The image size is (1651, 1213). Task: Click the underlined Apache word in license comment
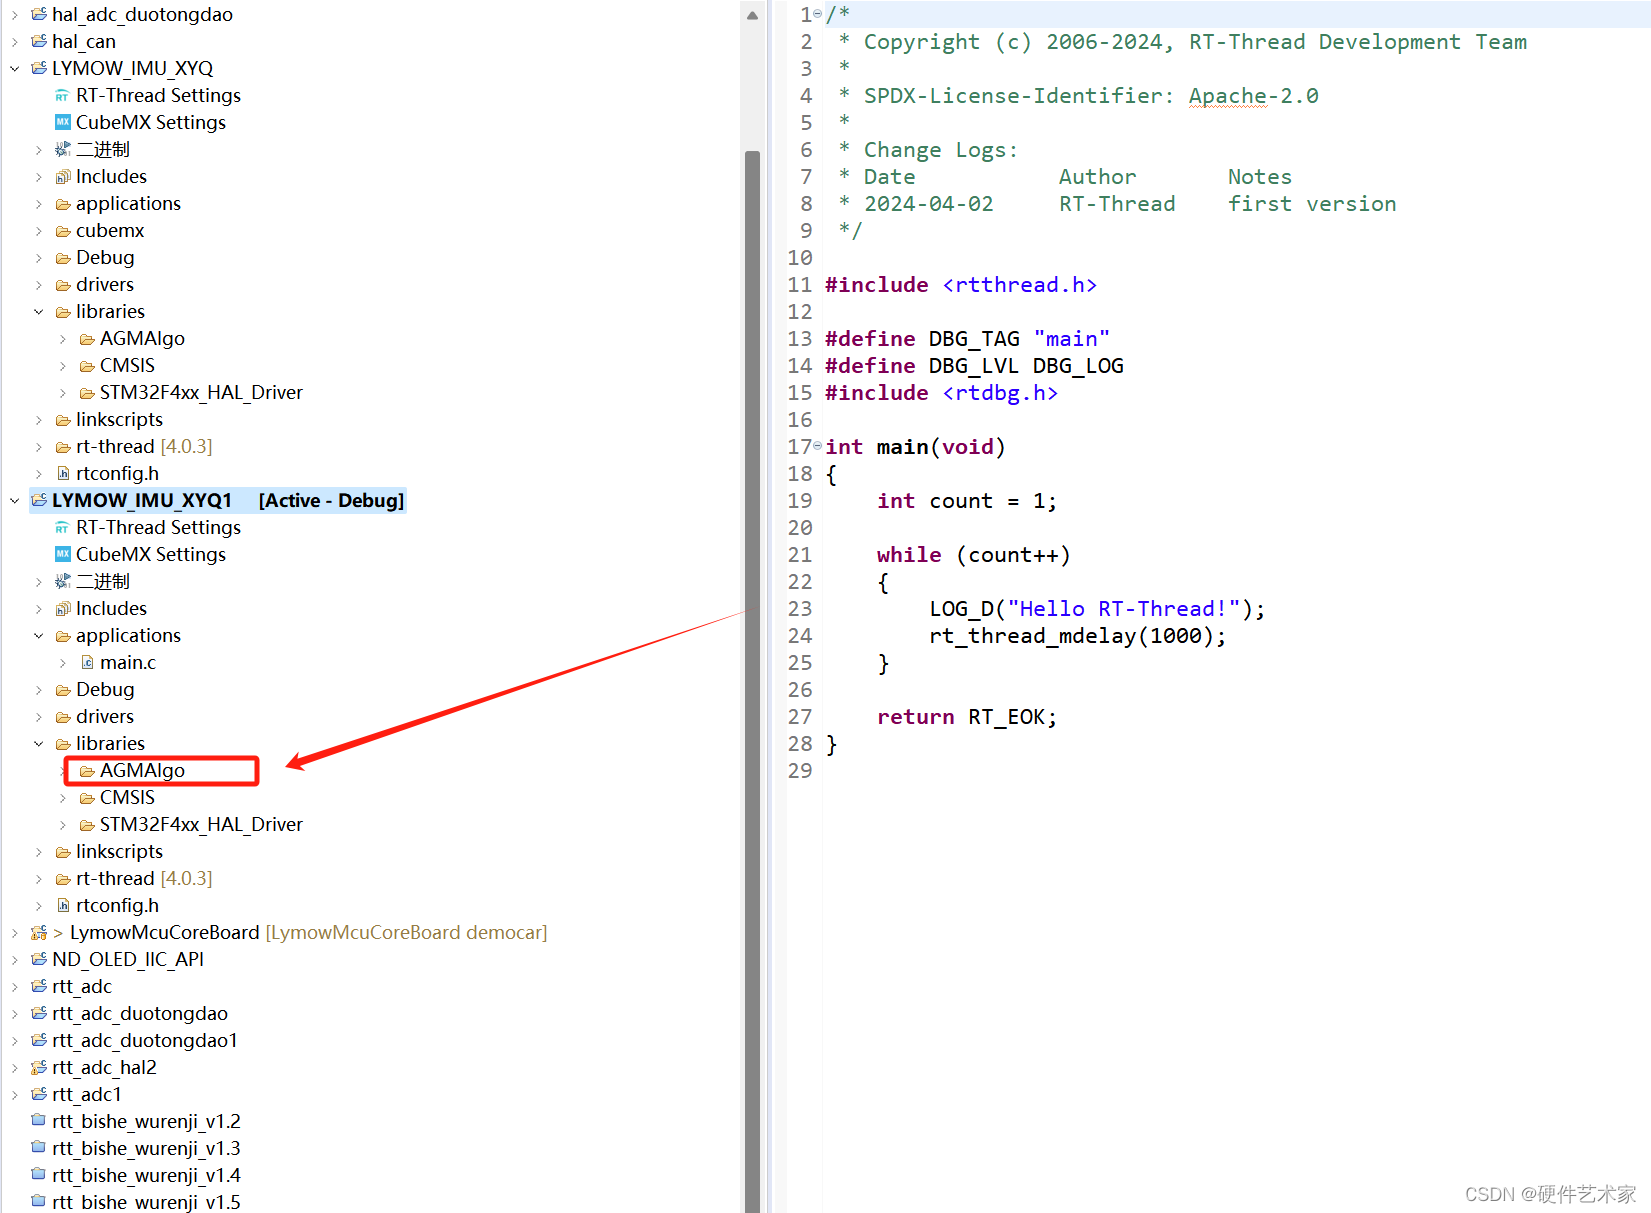[x=1228, y=96]
